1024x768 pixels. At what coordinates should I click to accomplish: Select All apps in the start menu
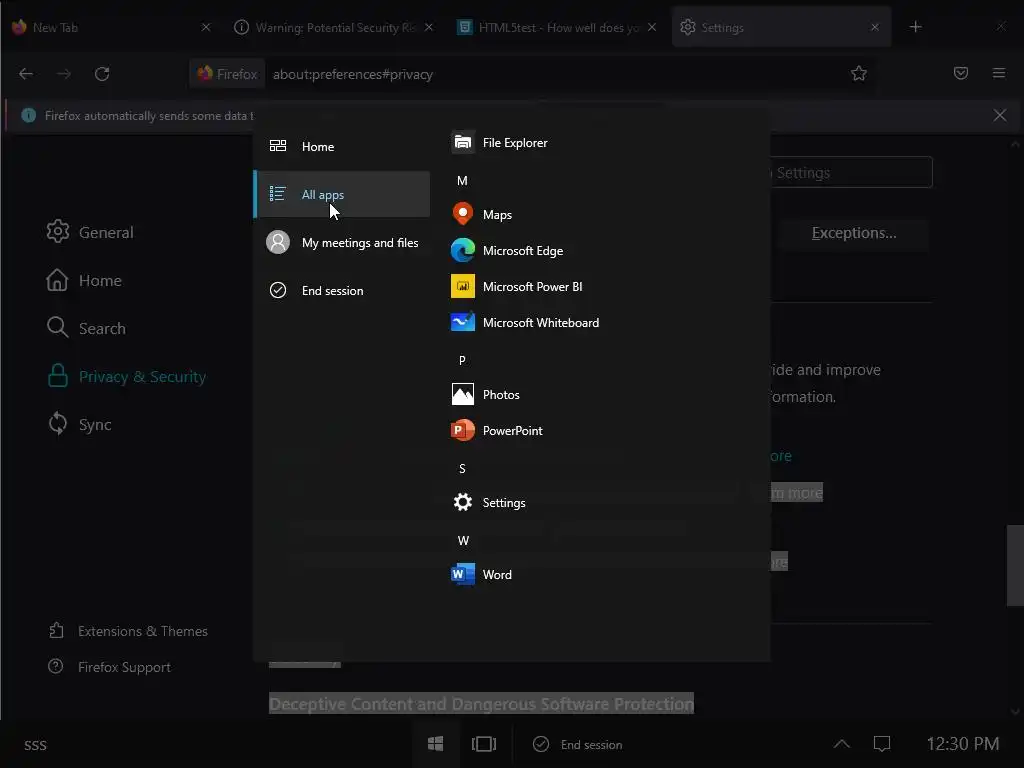(x=342, y=194)
